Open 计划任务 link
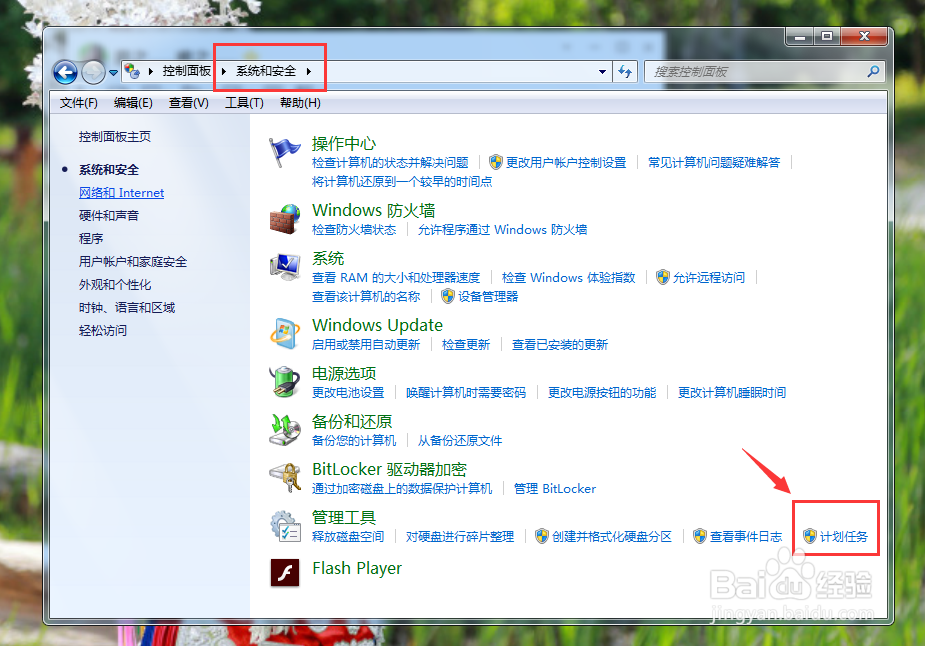925x646 pixels. (844, 536)
